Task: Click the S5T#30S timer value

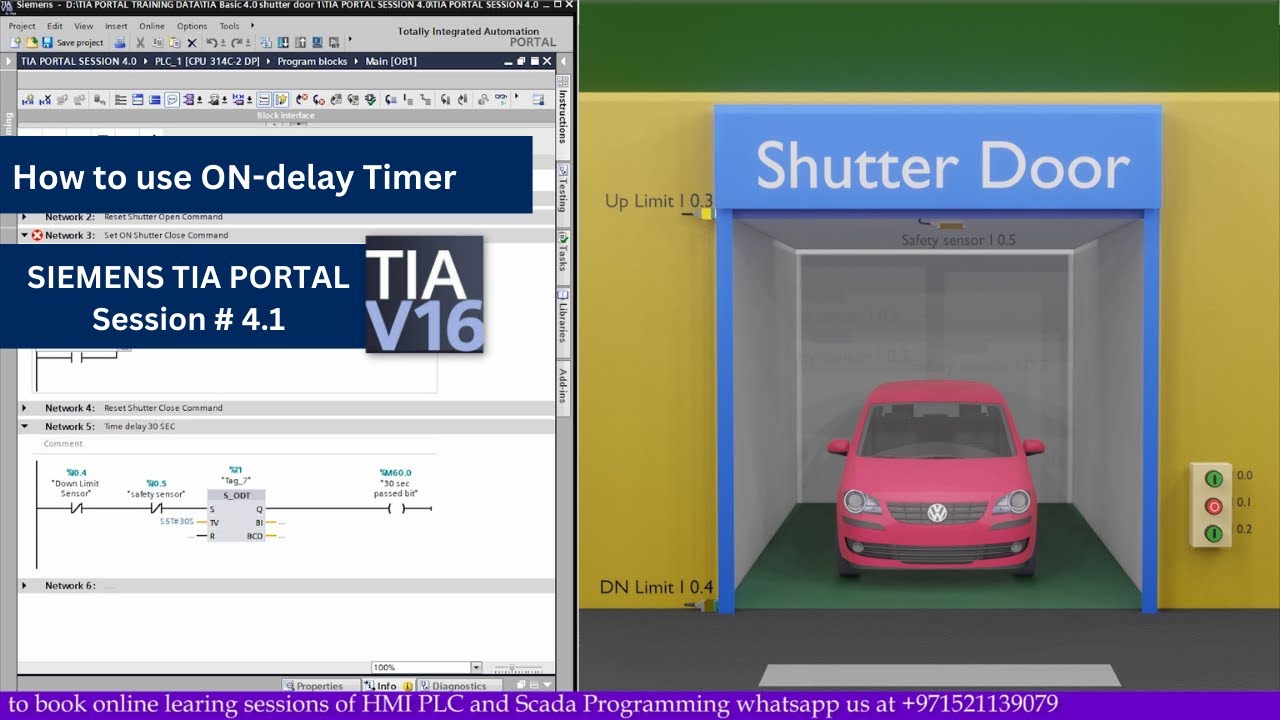Action: point(177,522)
